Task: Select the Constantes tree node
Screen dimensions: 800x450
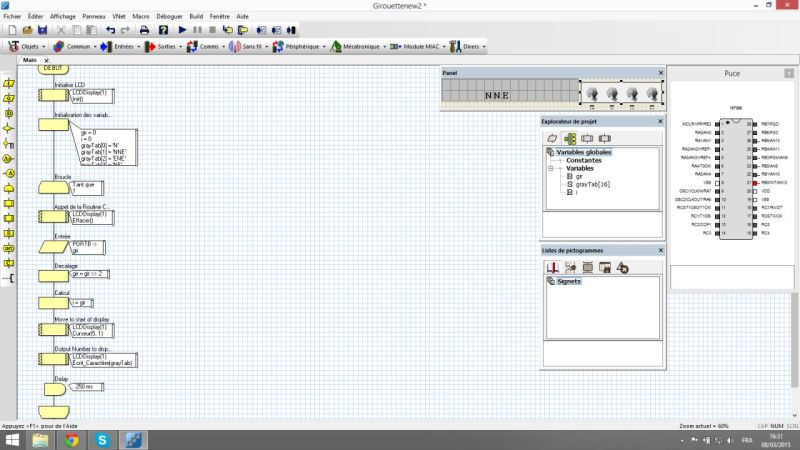Action: coord(584,160)
